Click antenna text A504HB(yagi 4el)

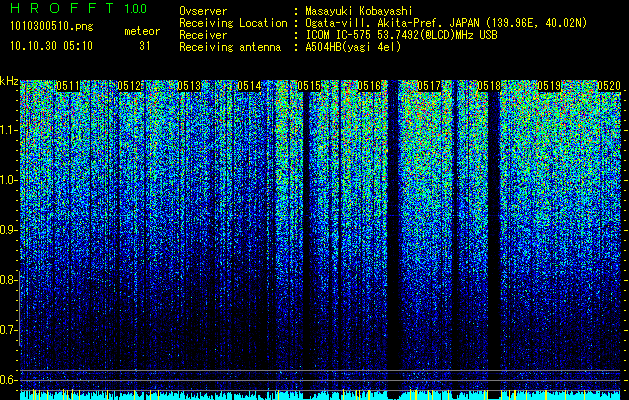coord(353,47)
